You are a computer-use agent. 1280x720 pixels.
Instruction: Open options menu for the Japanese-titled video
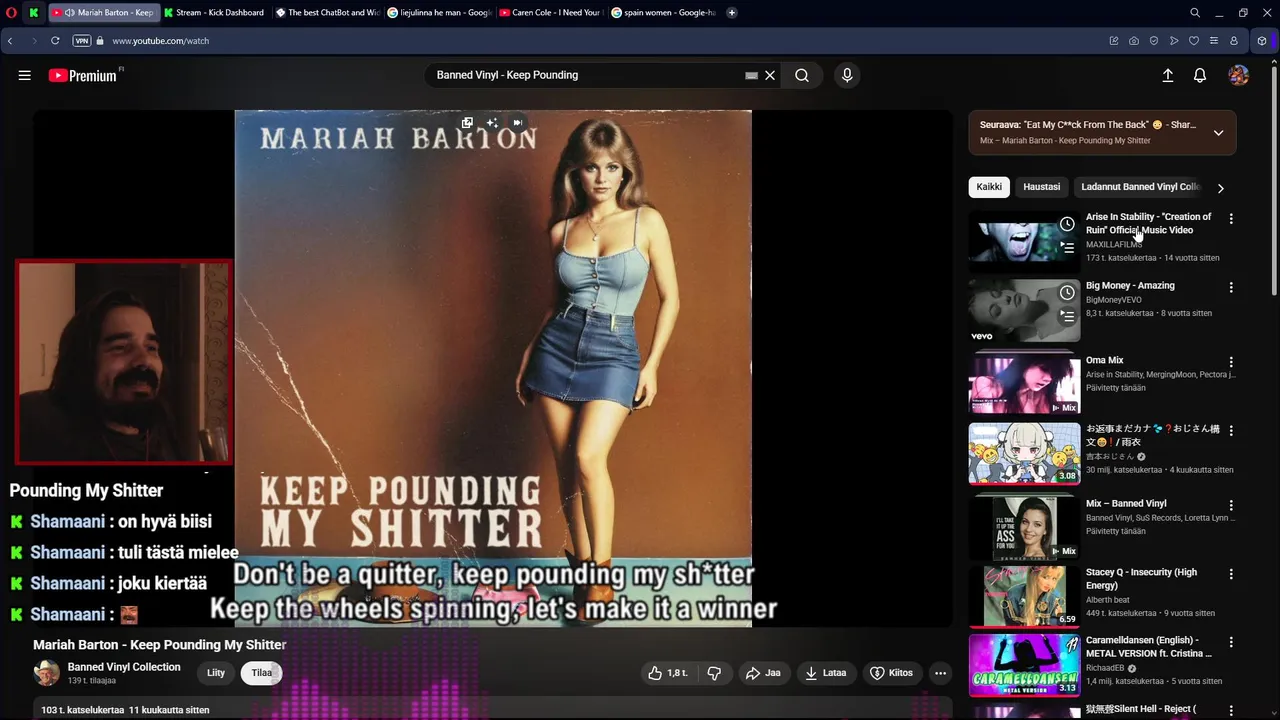pos(1231,430)
